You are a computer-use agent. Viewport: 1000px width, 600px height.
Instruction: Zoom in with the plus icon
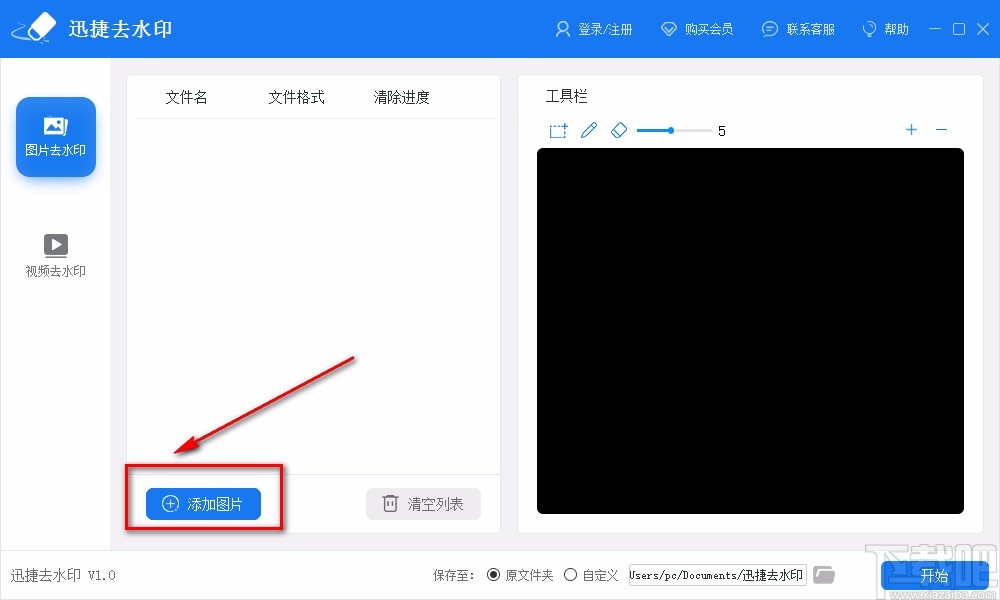pyautogui.click(x=911, y=129)
